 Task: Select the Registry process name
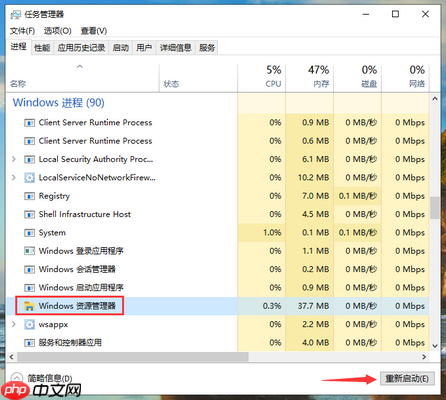(54, 196)
